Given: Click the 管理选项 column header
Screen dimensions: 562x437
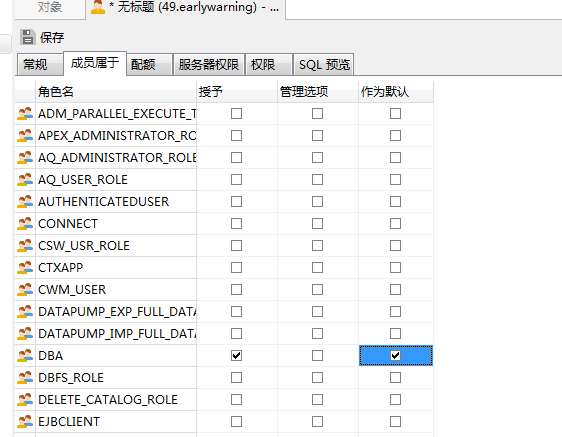Looking at the screenshot, I should point(318,92).
